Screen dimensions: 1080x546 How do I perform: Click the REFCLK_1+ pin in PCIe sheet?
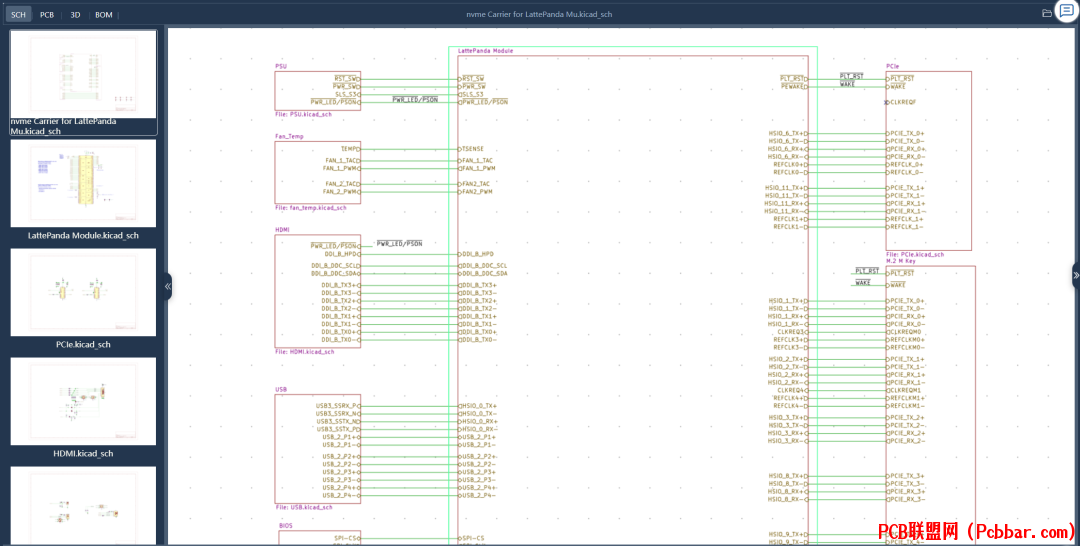[x=905, y=219]
